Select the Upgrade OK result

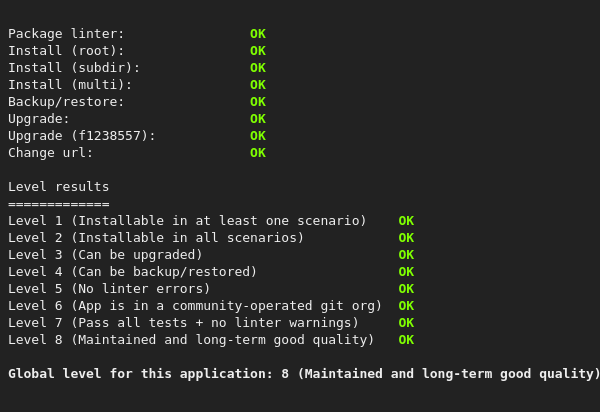pos(258,119)
